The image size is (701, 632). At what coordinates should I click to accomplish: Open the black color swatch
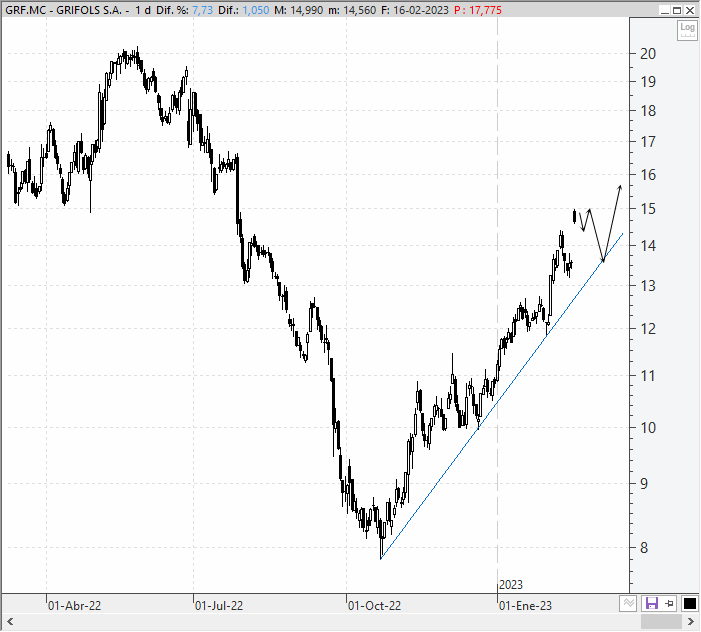[689, 604]
